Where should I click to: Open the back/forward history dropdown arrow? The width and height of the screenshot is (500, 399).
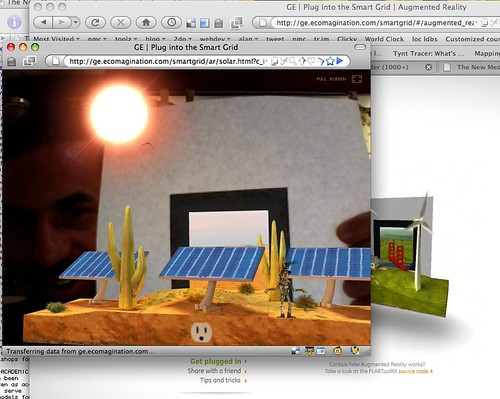[x=76, y=22]
